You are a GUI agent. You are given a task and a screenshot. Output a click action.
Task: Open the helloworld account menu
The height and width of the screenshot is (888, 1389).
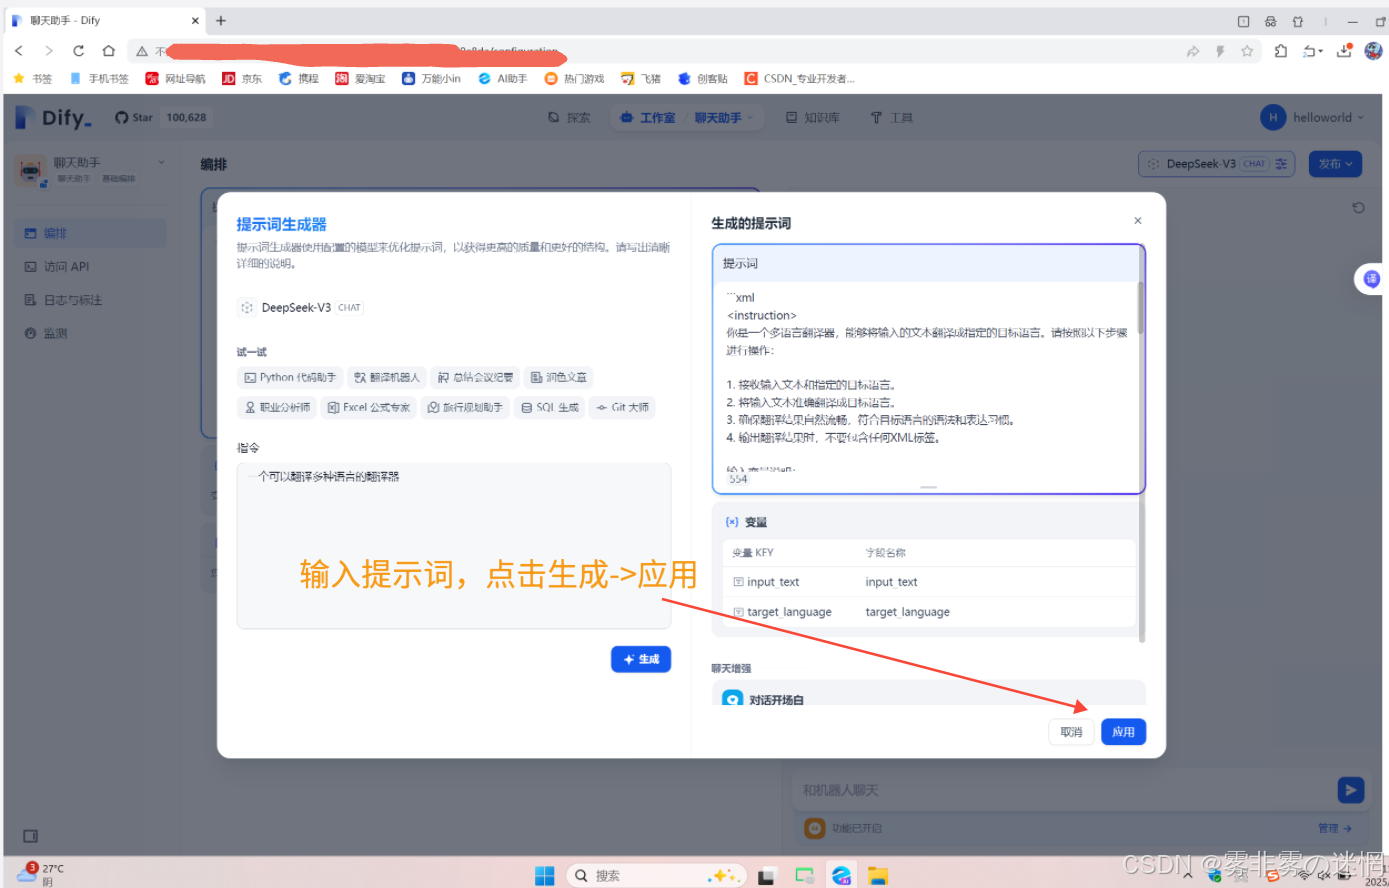click(x=1312, y=117)
